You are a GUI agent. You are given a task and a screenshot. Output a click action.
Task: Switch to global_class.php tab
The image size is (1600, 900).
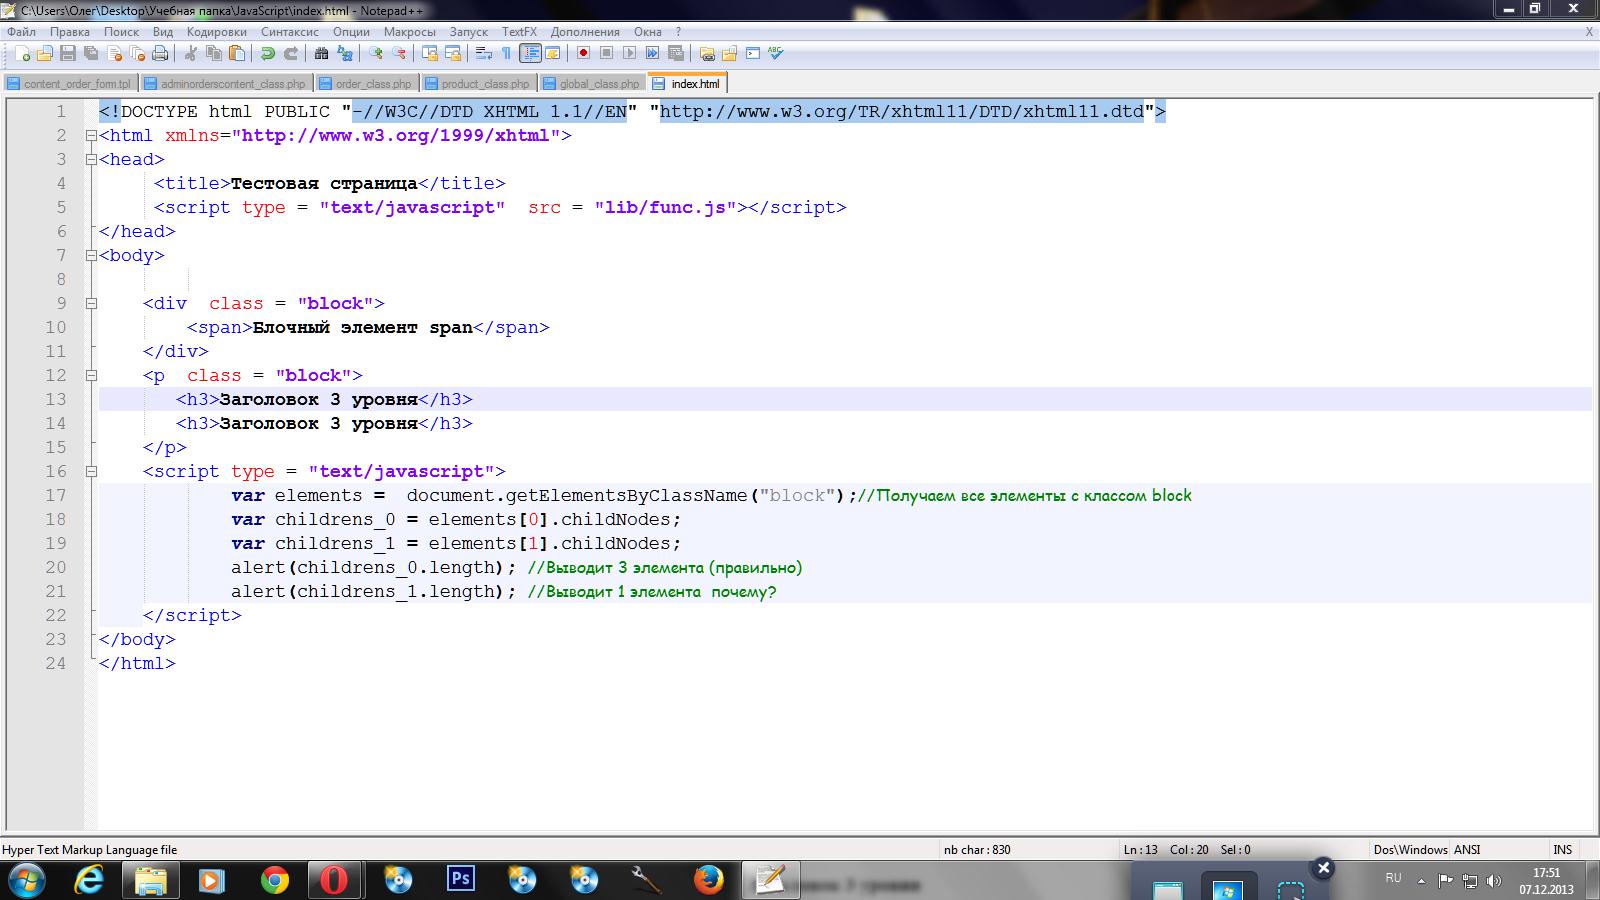point(592,84)
